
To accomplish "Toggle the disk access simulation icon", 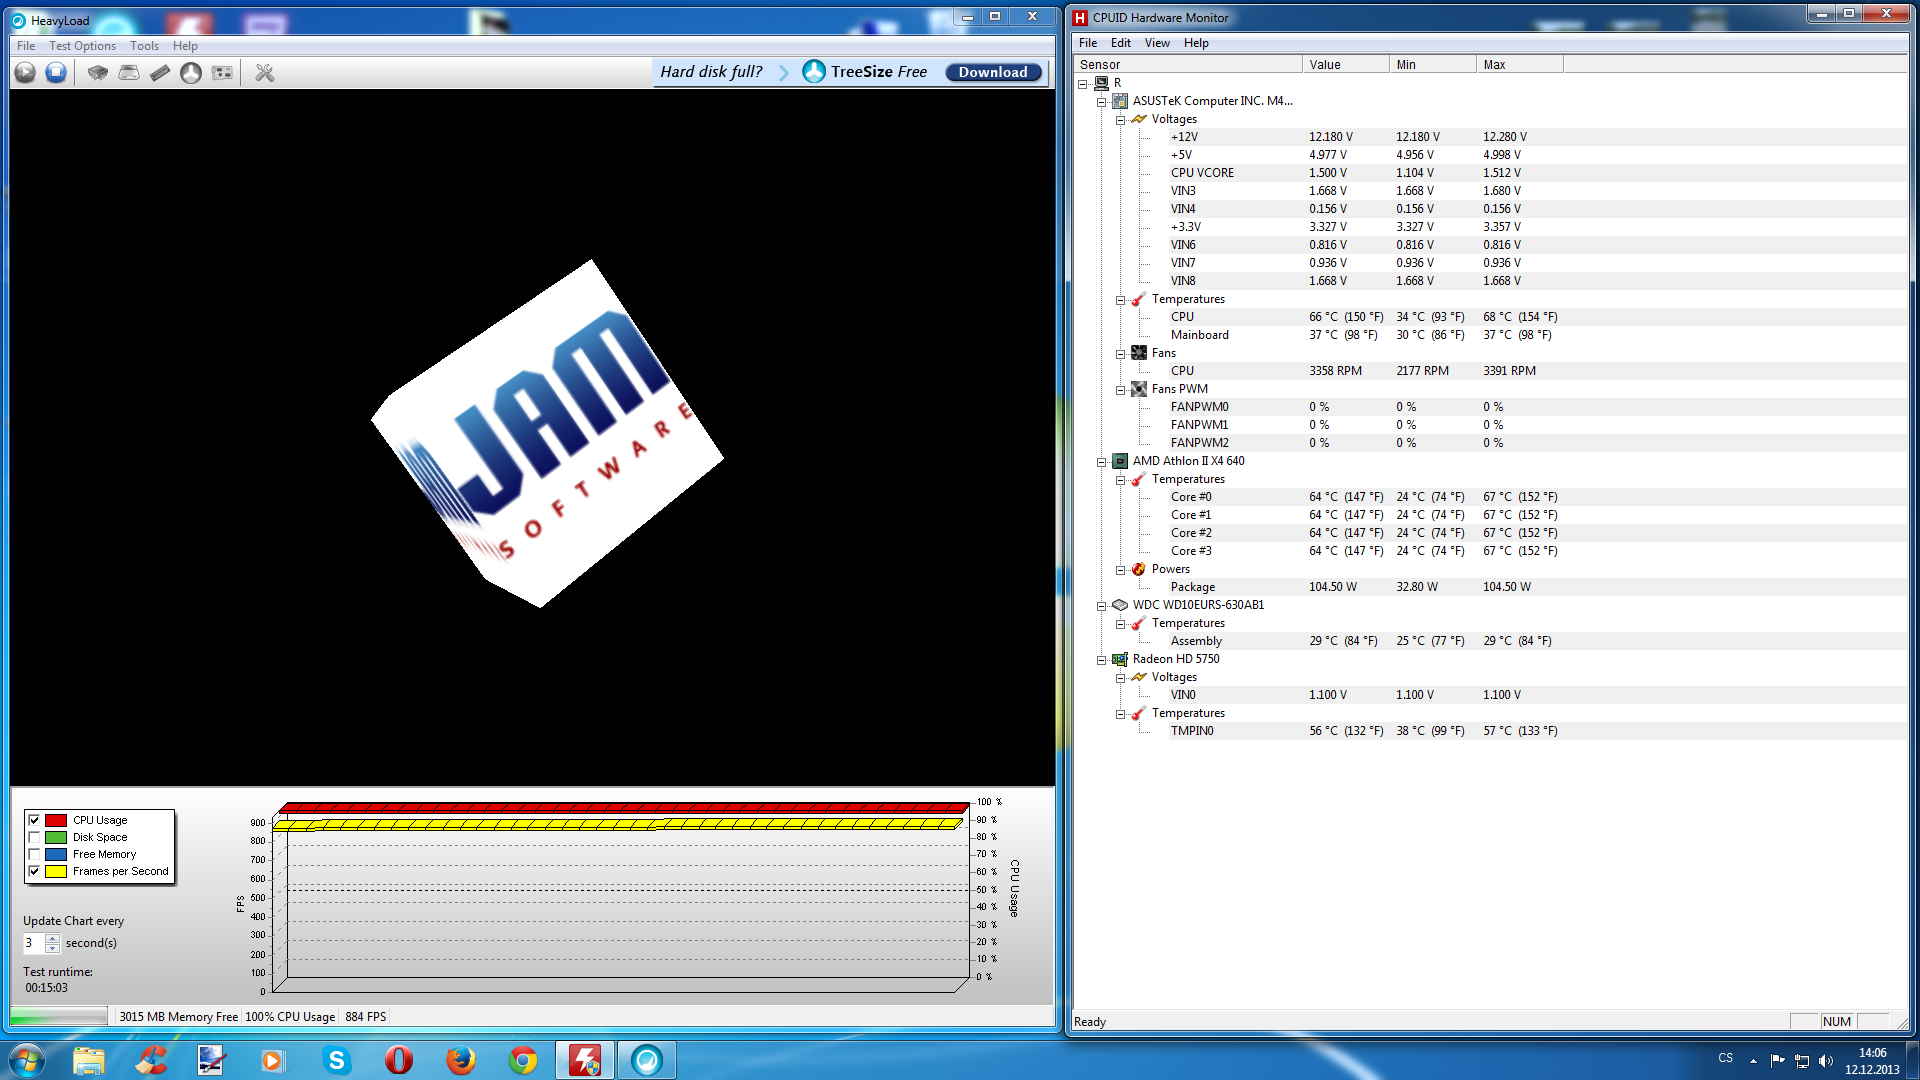I will 191,72.
